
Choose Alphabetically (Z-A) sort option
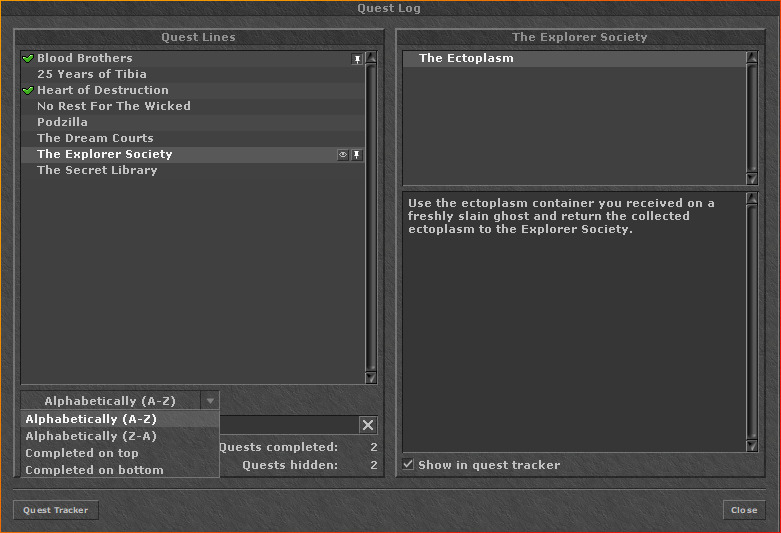coord(91,436)
